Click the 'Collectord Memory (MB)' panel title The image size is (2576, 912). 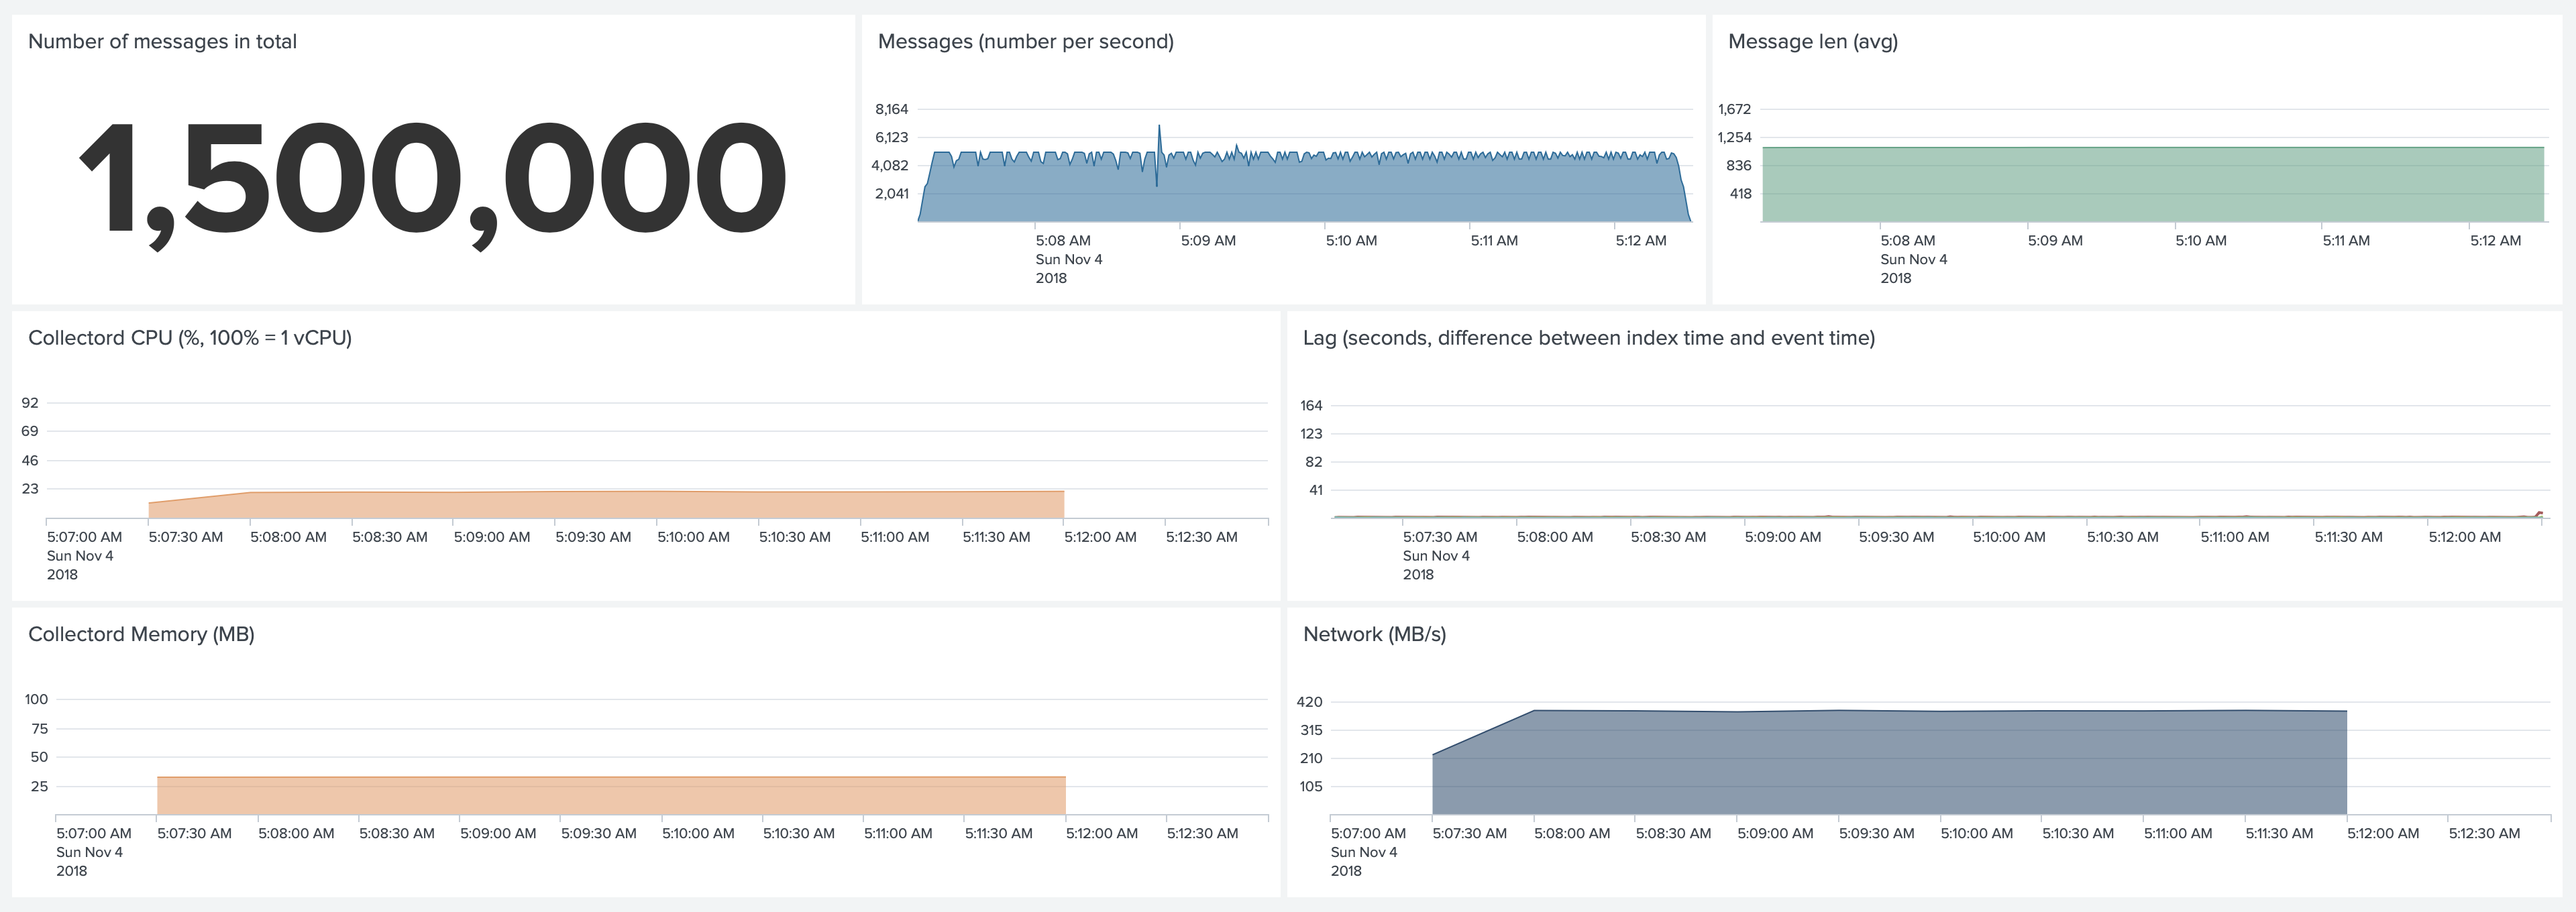141,634
